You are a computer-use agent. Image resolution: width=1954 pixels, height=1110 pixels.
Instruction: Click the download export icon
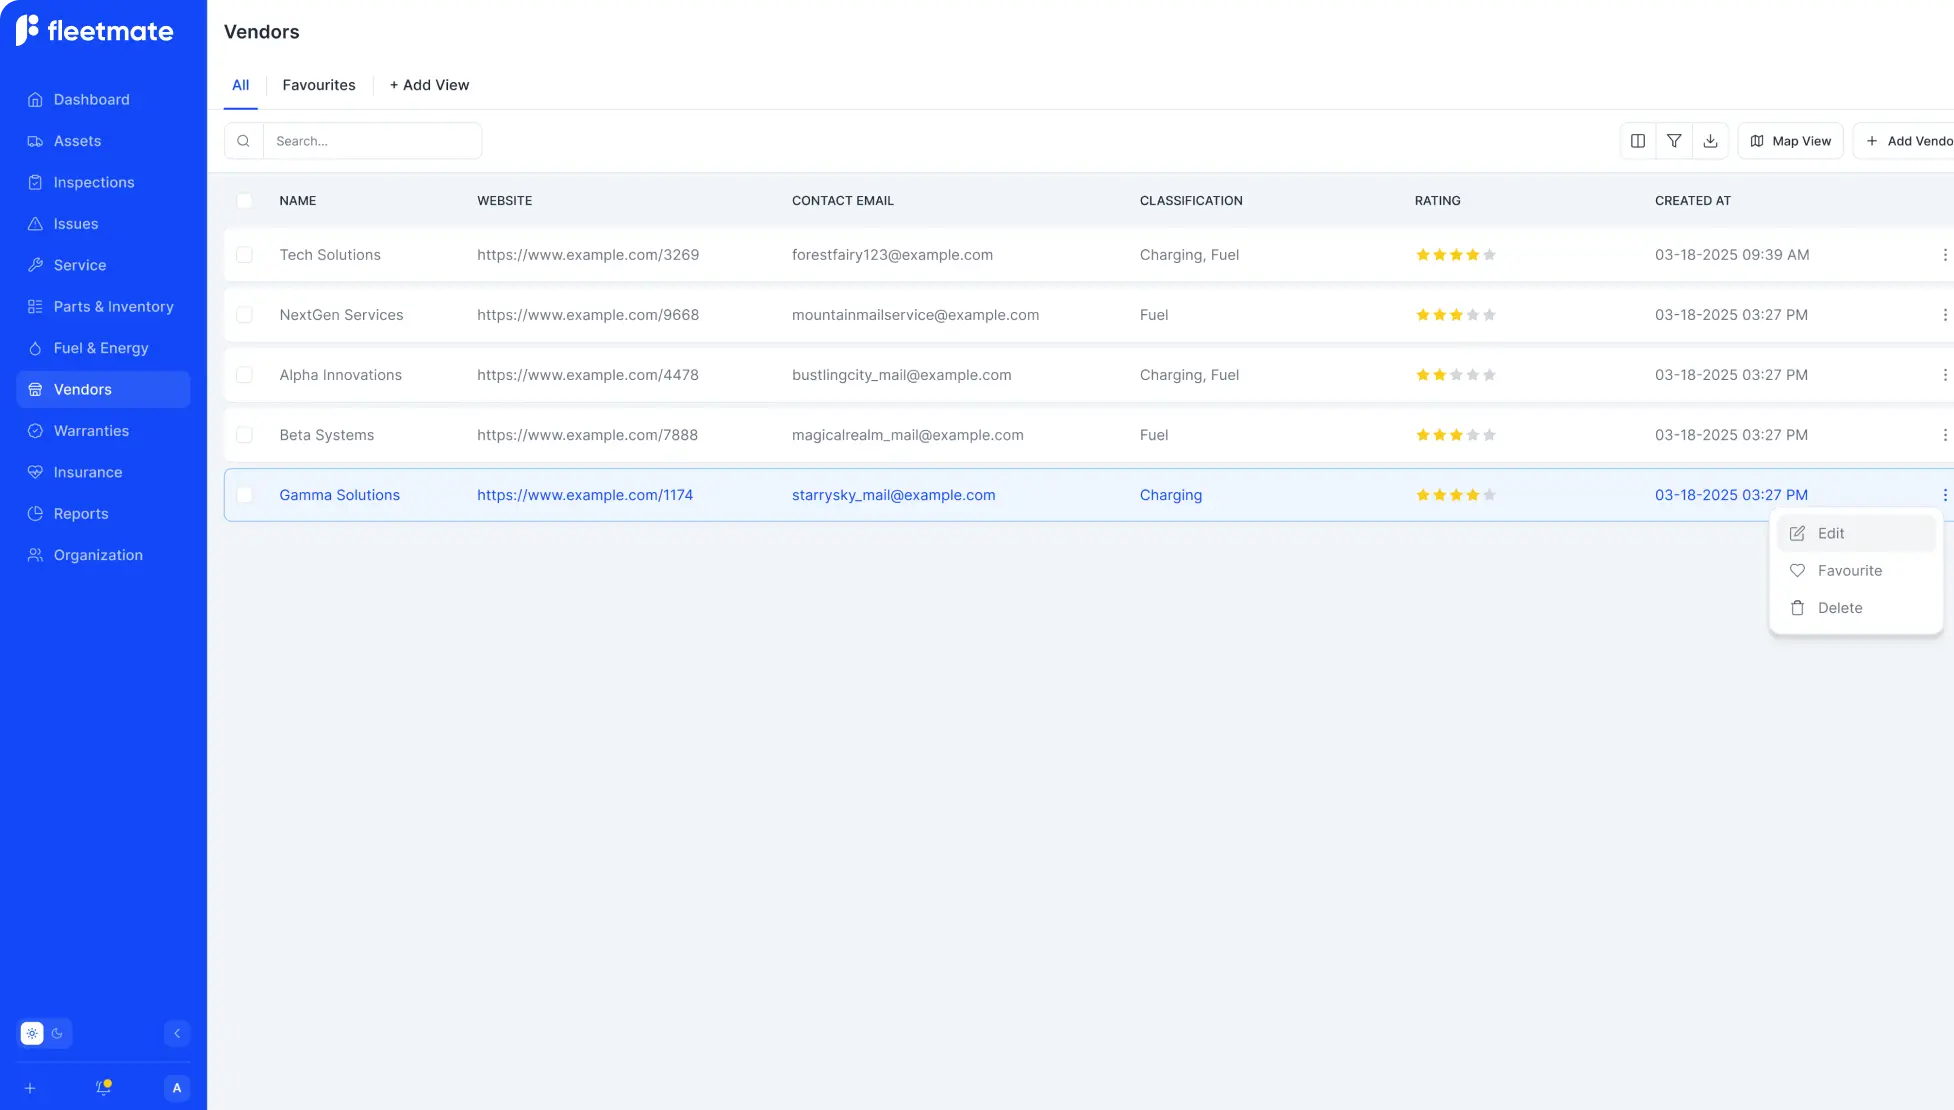1710,141
